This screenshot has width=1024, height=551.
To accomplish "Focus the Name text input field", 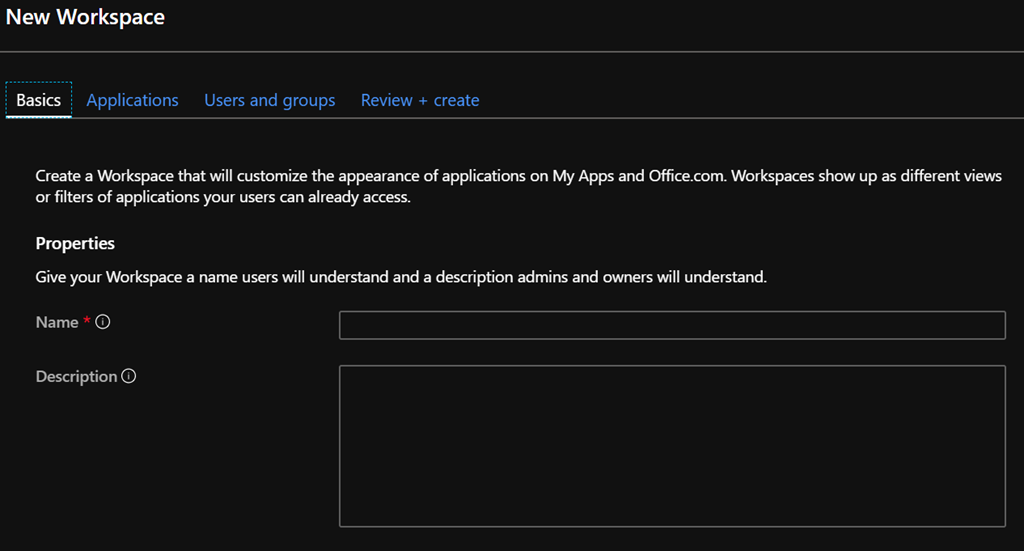I will [672, 325].
